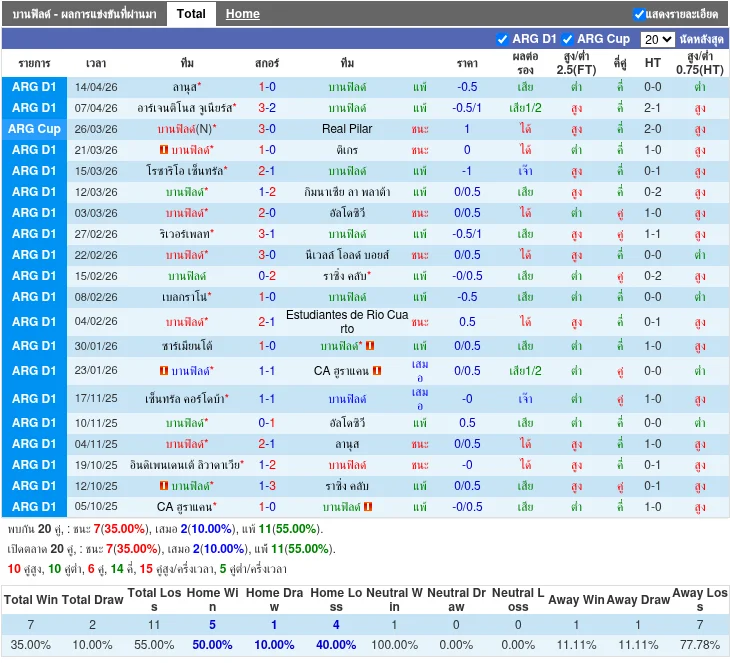
Task: Toggle the แสดงรายละเอียด checkbox
Action: click(x=640, y=14)
